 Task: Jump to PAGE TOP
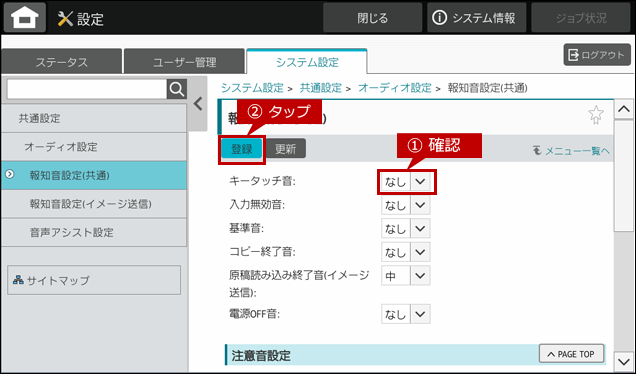[x=571, y=354]
